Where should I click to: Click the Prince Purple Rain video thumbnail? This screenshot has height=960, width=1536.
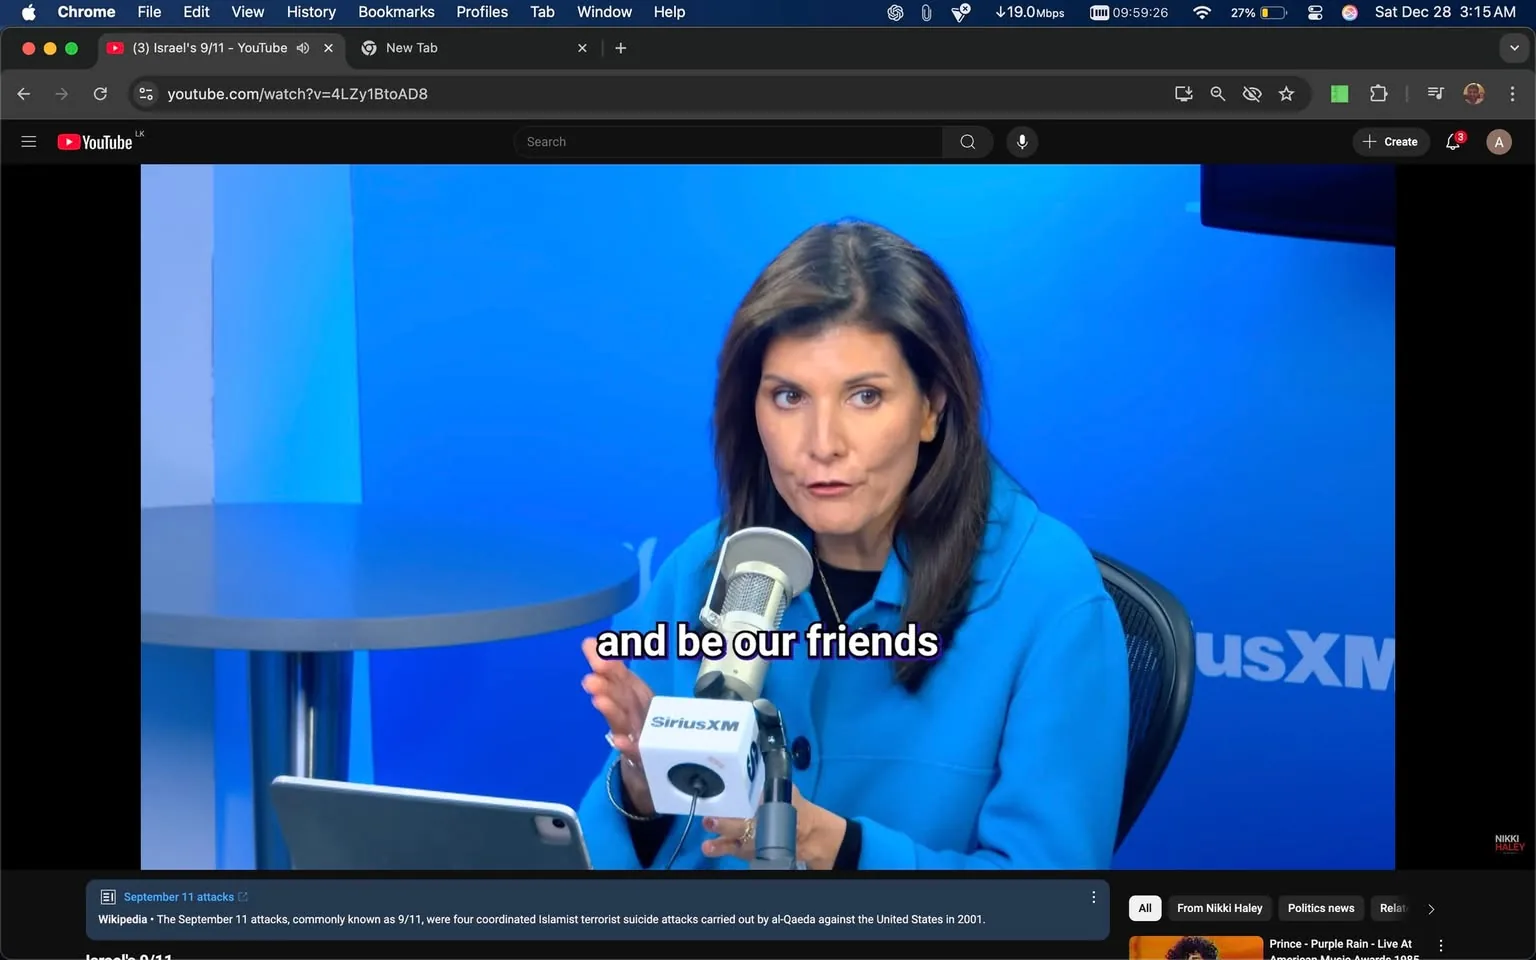click(1195, 946)
